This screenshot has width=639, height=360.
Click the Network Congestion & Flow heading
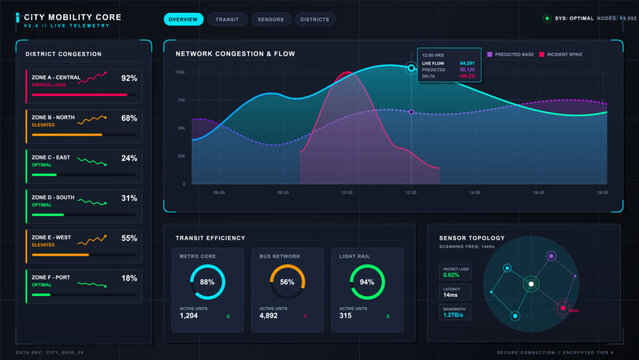[x=235, y=54]
